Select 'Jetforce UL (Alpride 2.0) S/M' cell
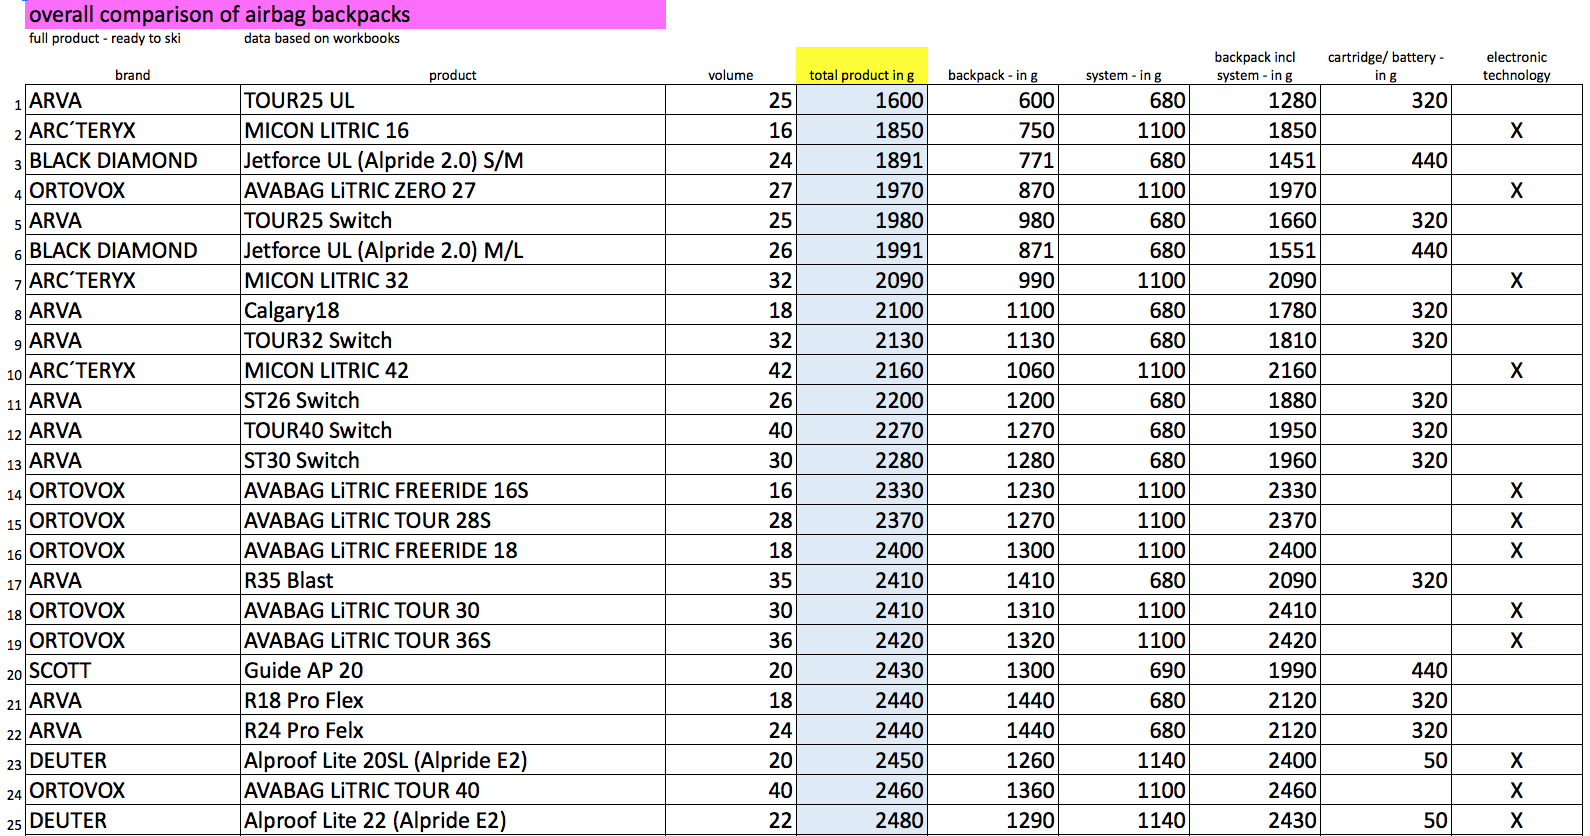This screenshot has height=836, width=1590. click(453, 160)
